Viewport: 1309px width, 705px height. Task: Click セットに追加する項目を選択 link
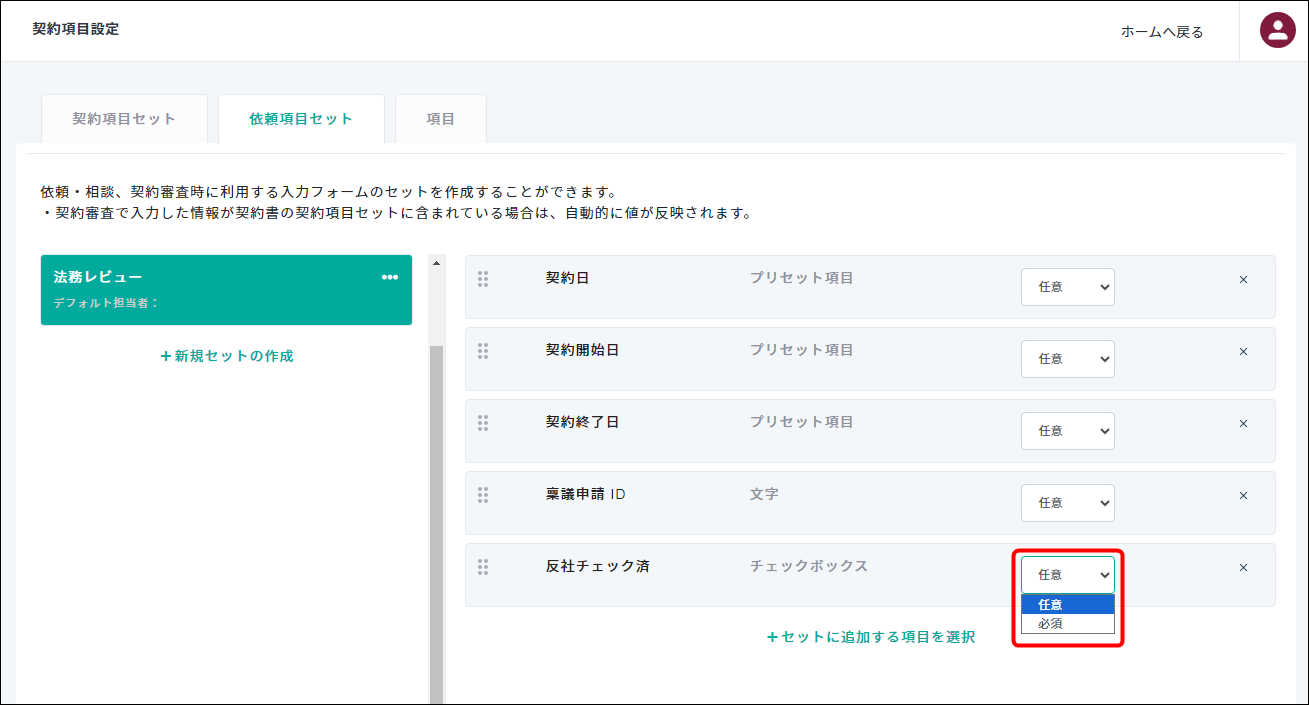(x=872, y=636)
